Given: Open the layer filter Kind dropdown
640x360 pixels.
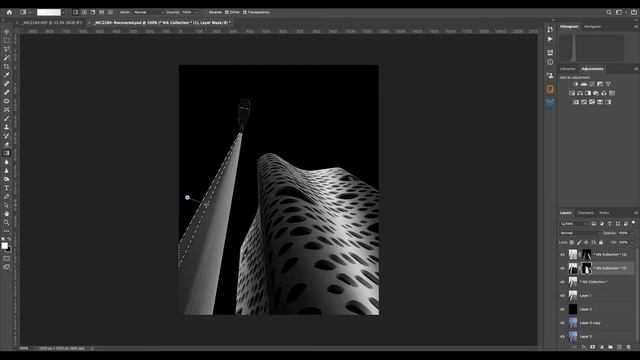Looking at the screenshot, I should (574, 224).
